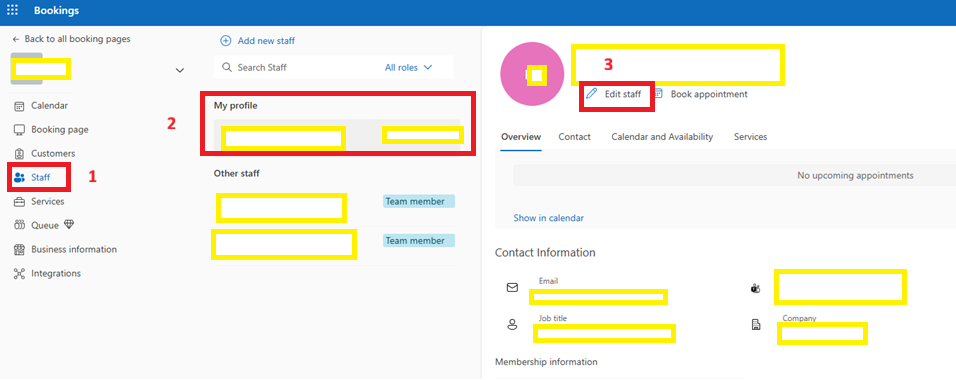Open the app launcher waffle icon
956x380 pixels.
[12, 10]
